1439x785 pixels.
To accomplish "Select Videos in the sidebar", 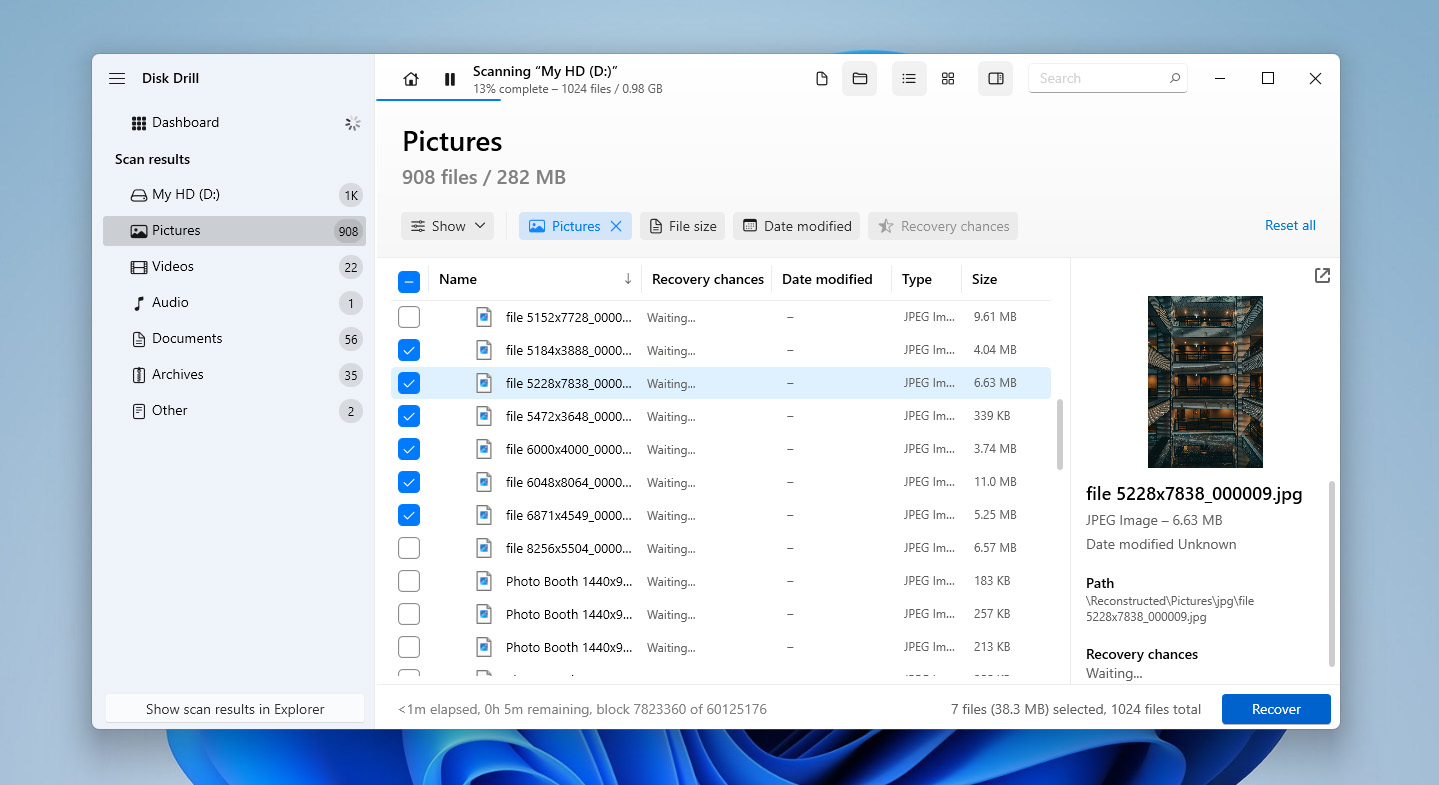I will [173, 266].
